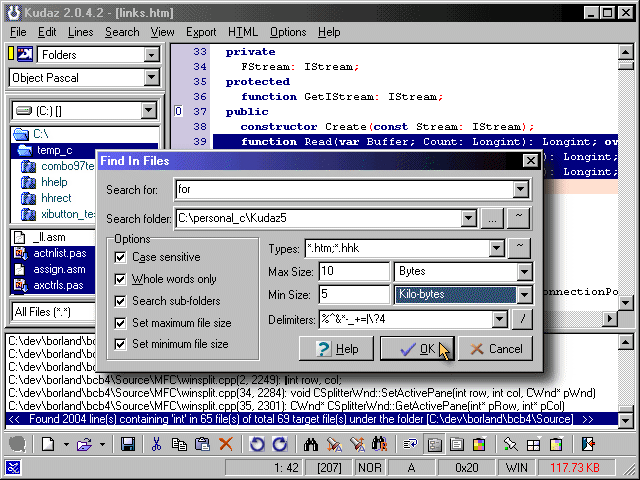Select the hhelp folder icon
The width and height of the screenshot is (640, 480).
coord(28,182)
